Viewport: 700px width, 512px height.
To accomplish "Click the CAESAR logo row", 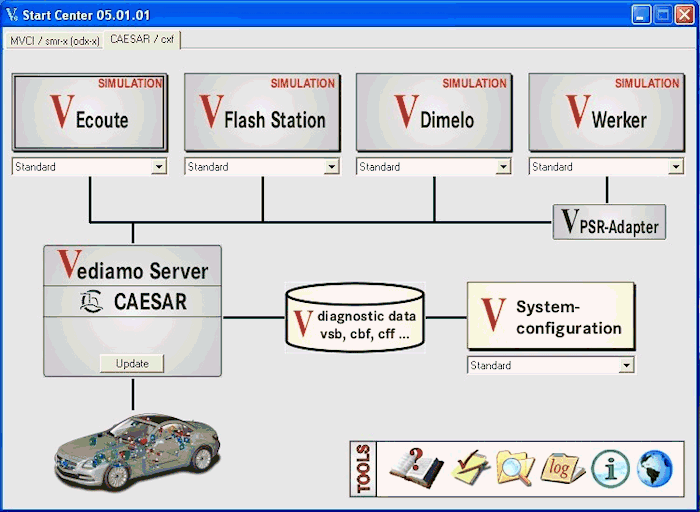I will pyautogui.click(x=133, y=301).
